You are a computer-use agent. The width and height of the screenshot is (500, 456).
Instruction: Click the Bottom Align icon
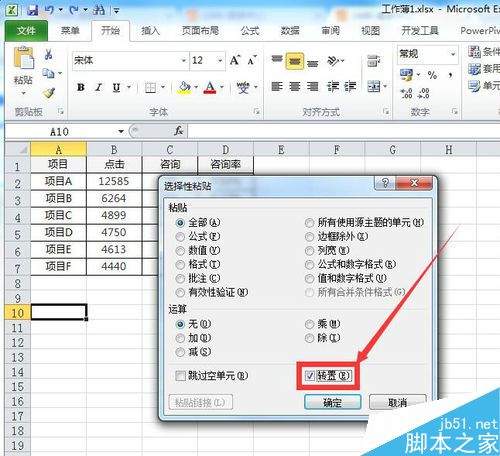(313, 62)
